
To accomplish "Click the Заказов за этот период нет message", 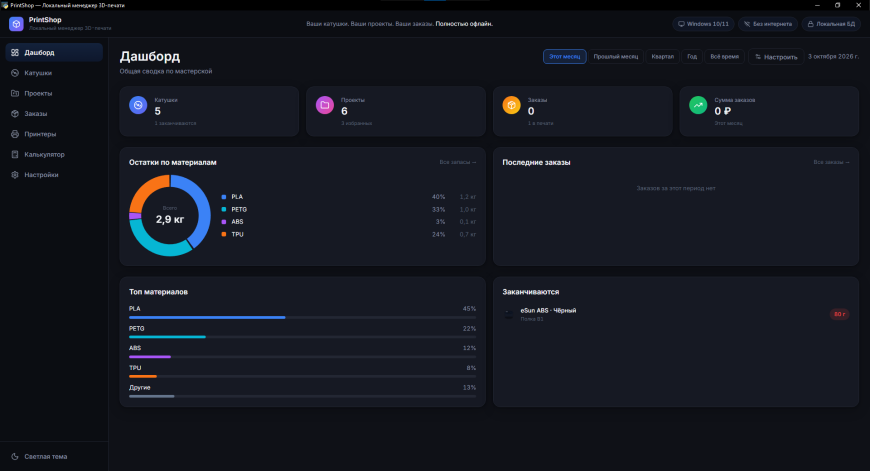I will coord(676,189).
